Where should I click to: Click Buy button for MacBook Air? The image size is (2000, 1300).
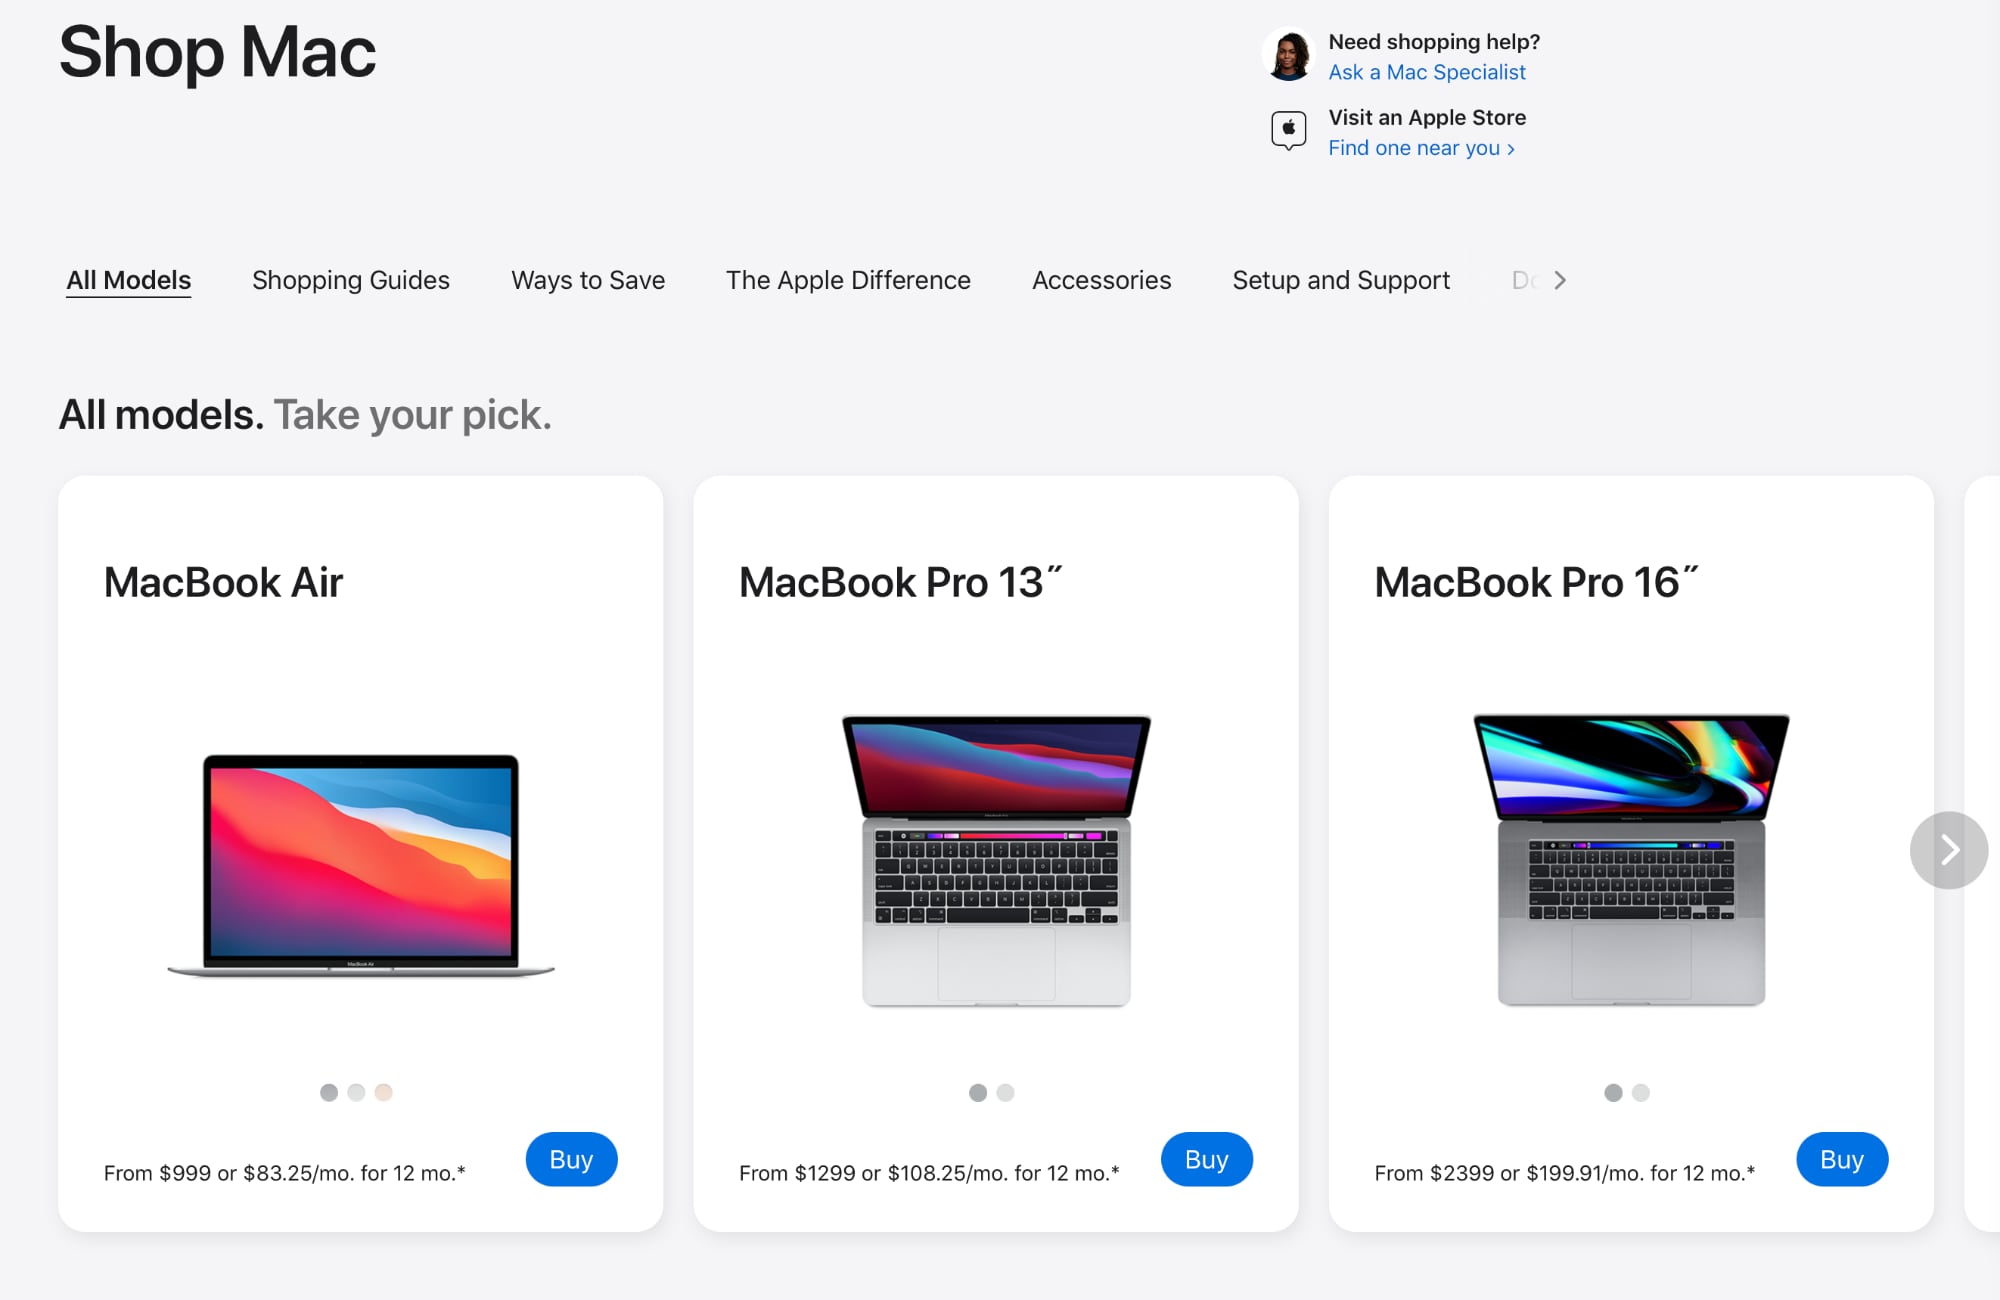pyautogui.click(x=570, y=1157)
